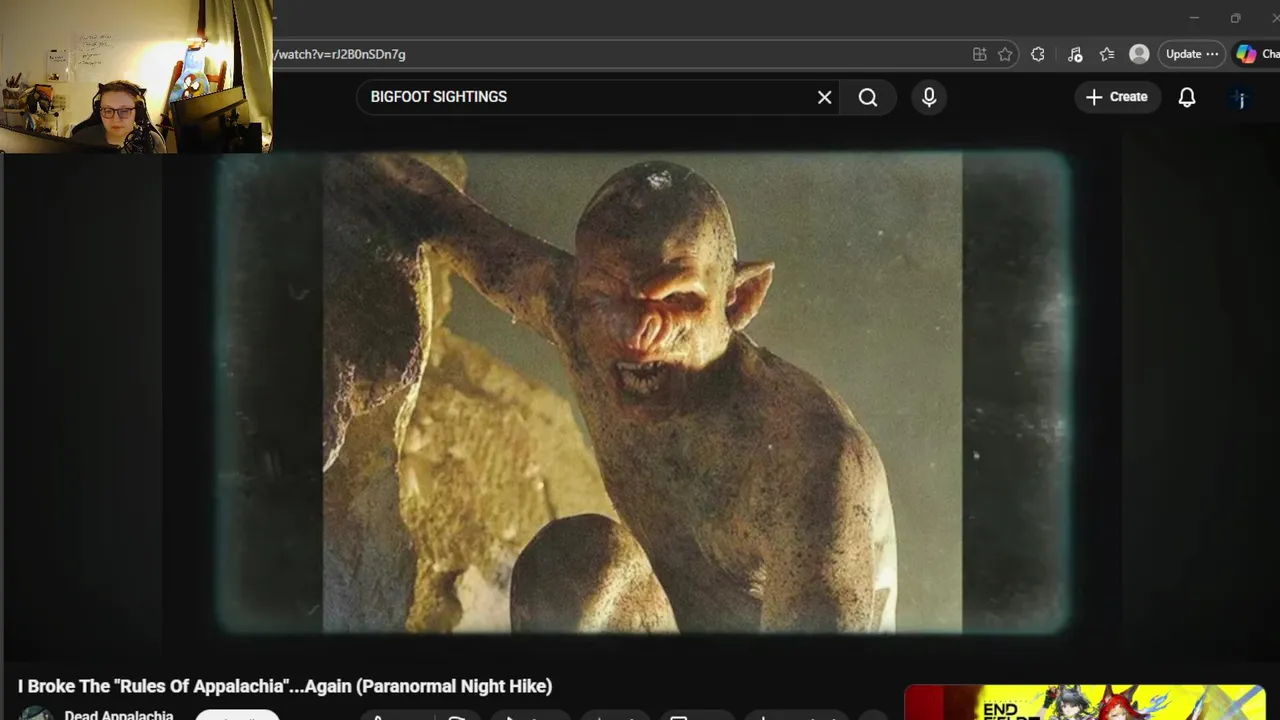1280x720 pixels.
Task: Restore down the browser window
Action: 1235,18
